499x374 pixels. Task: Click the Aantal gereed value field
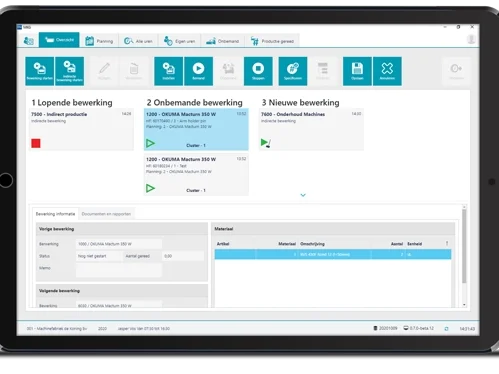(x=183, y=256)
